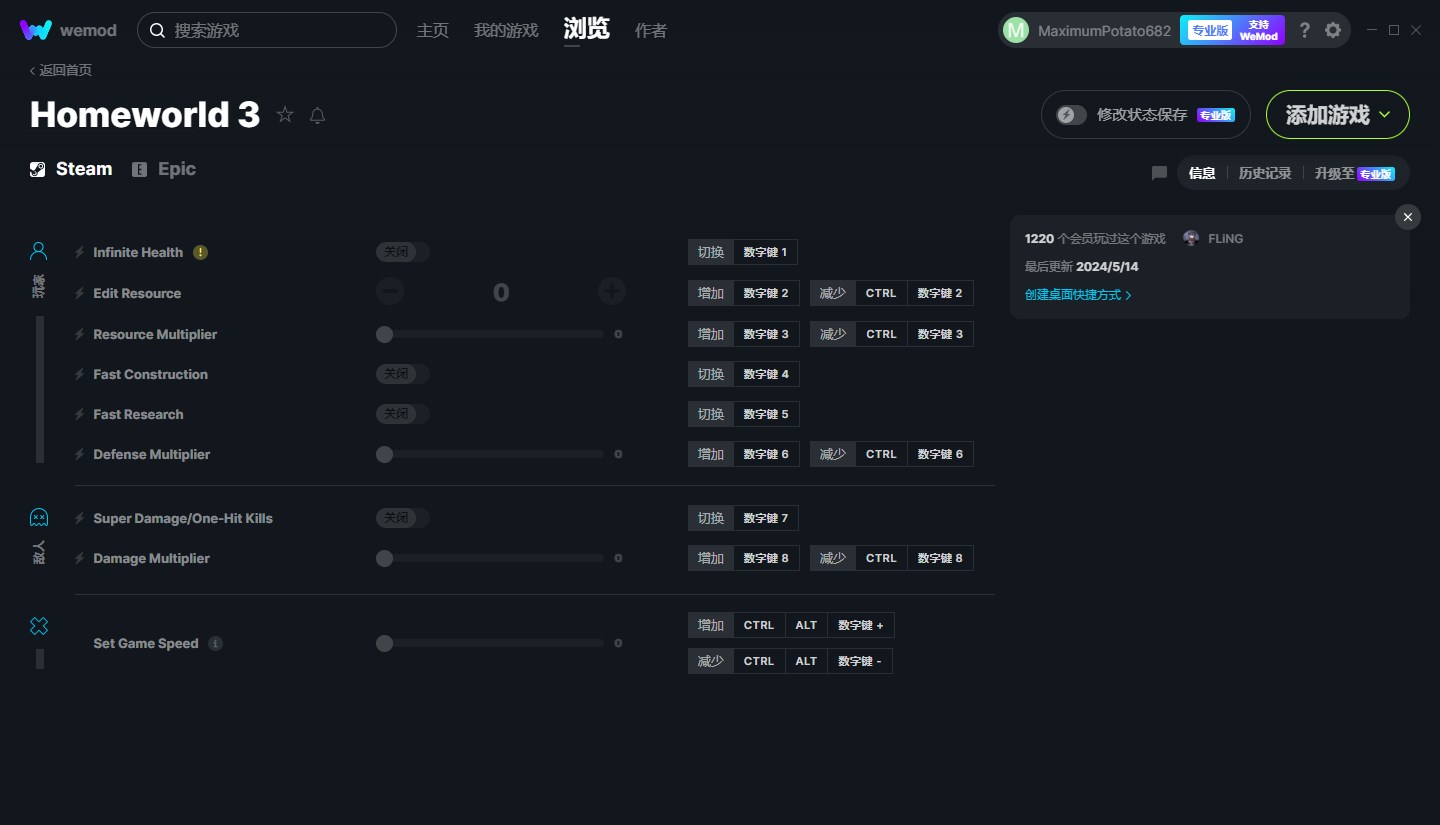Click create desktop shortcut link

click(1078, 295)
